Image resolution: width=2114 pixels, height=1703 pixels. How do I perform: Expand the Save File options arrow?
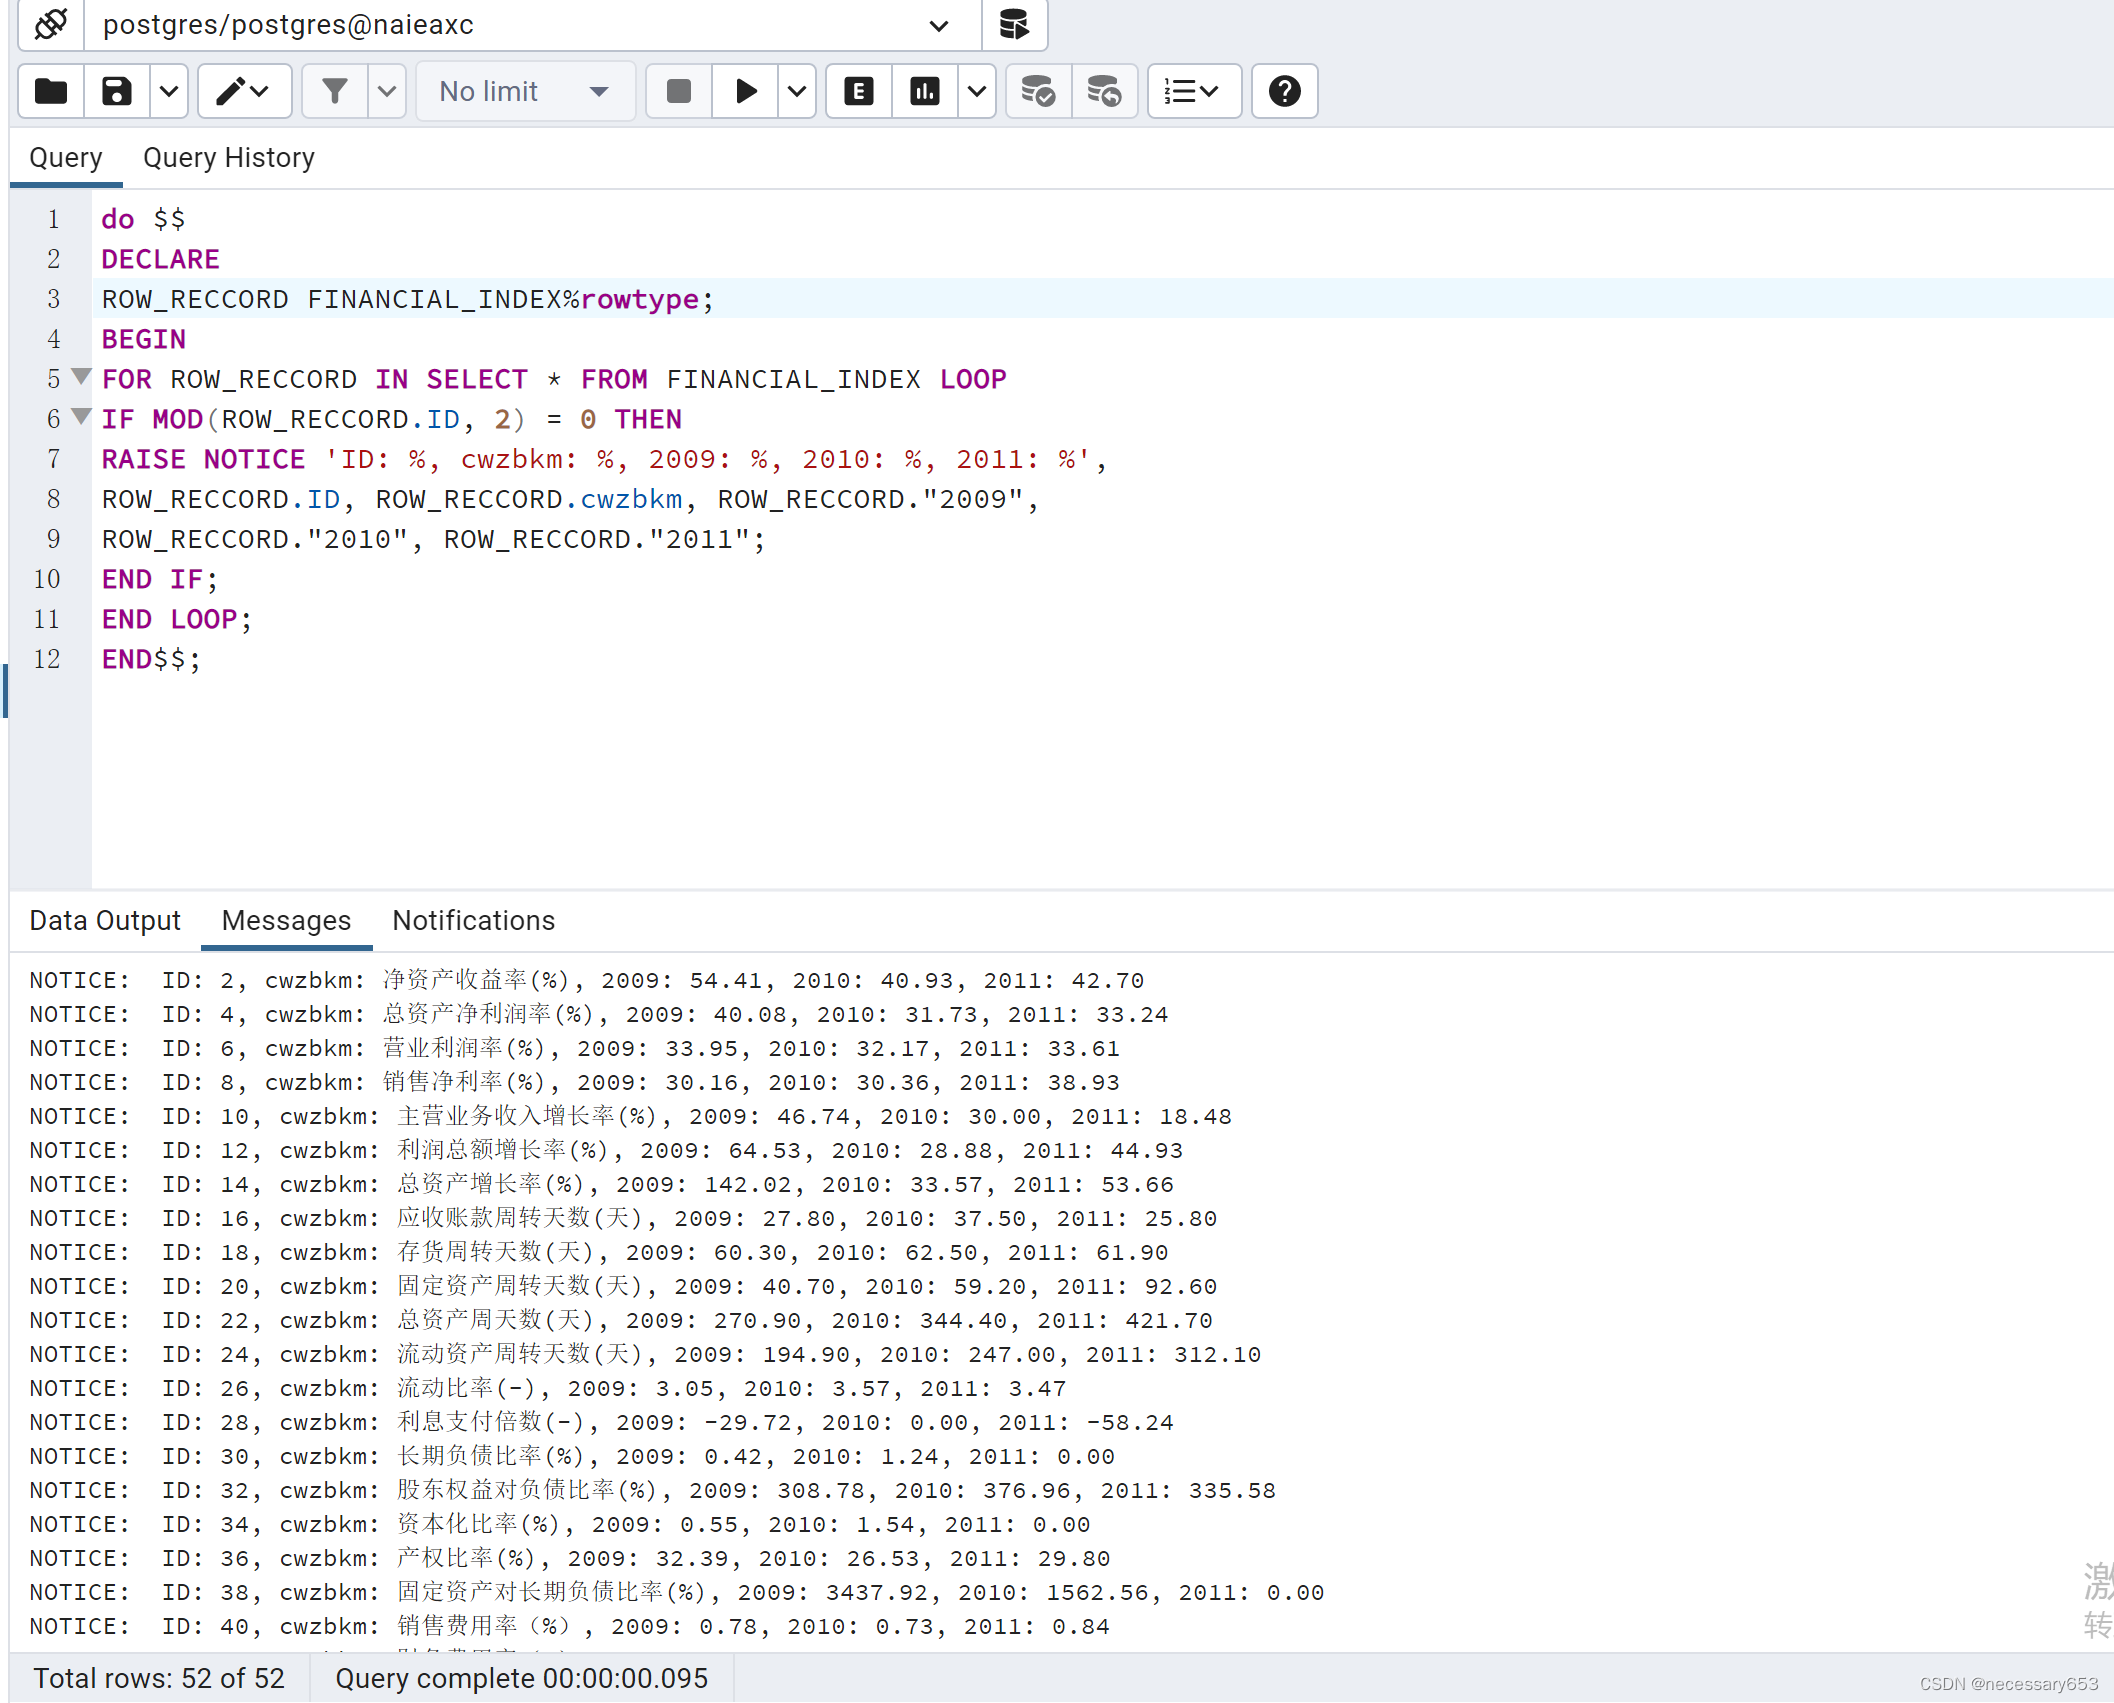point(169,91)
